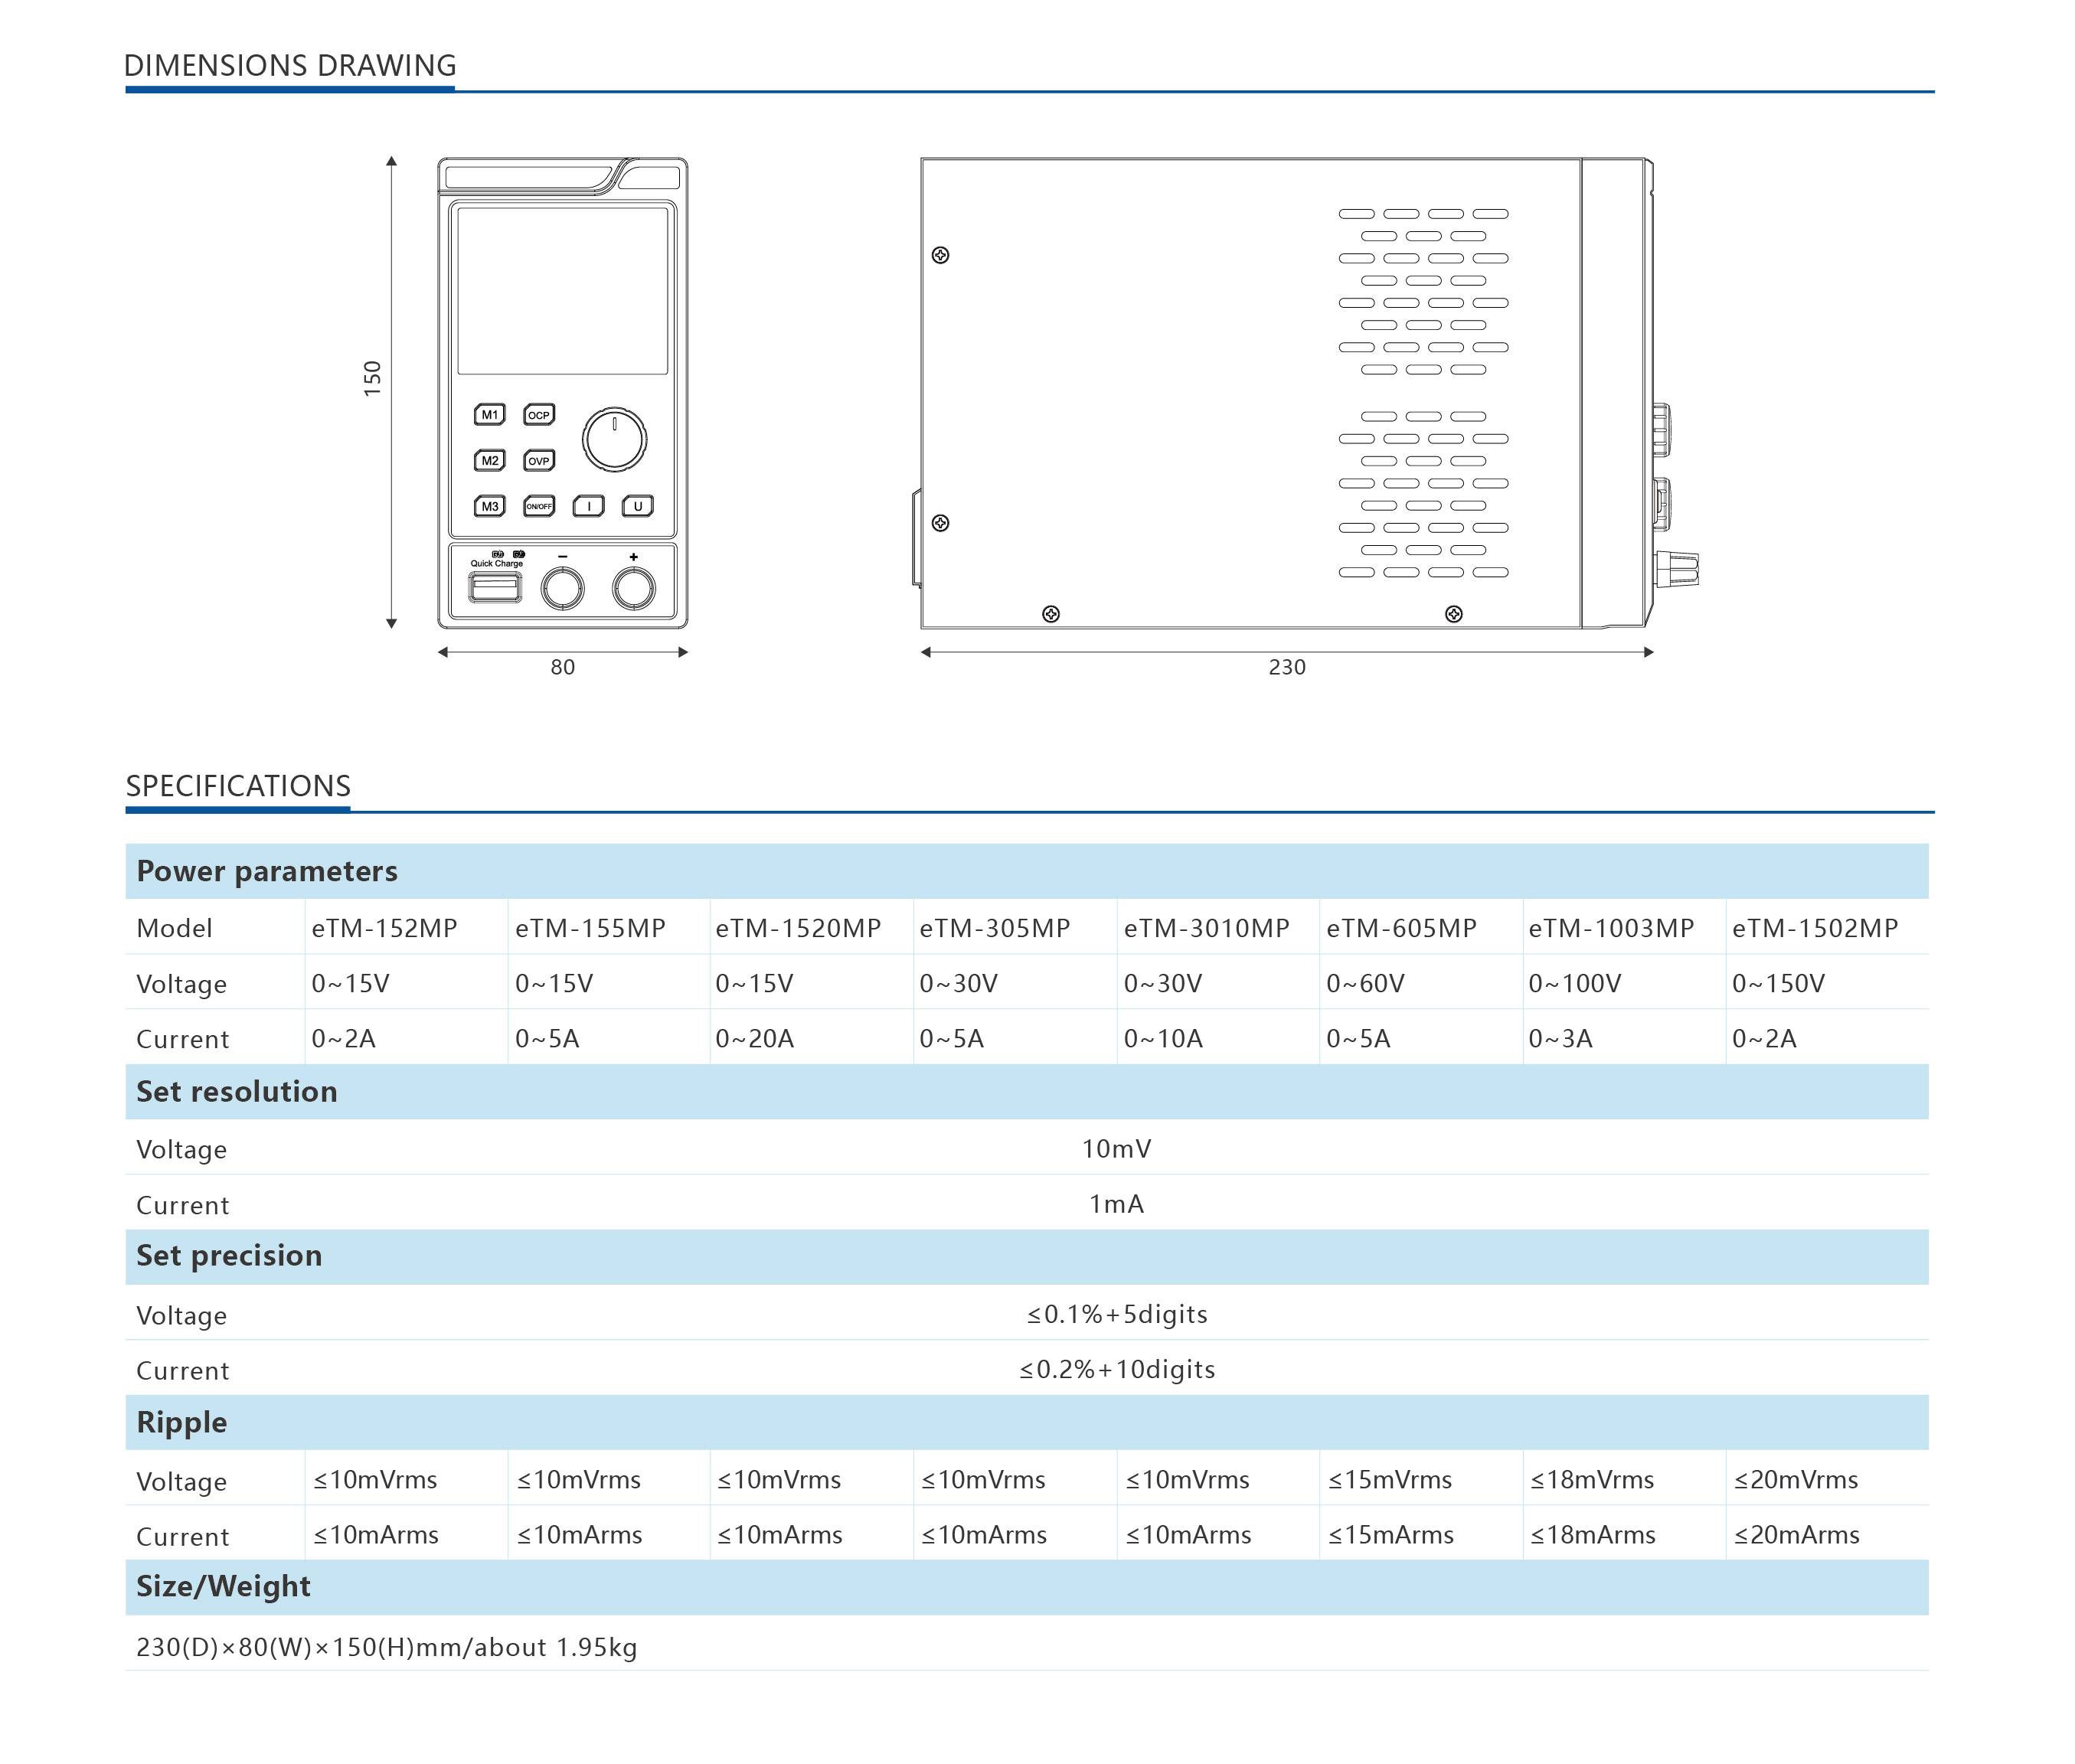Click the SPECIFICATIONS heading
This screenshot has height=1764, width=2075.
238,786
